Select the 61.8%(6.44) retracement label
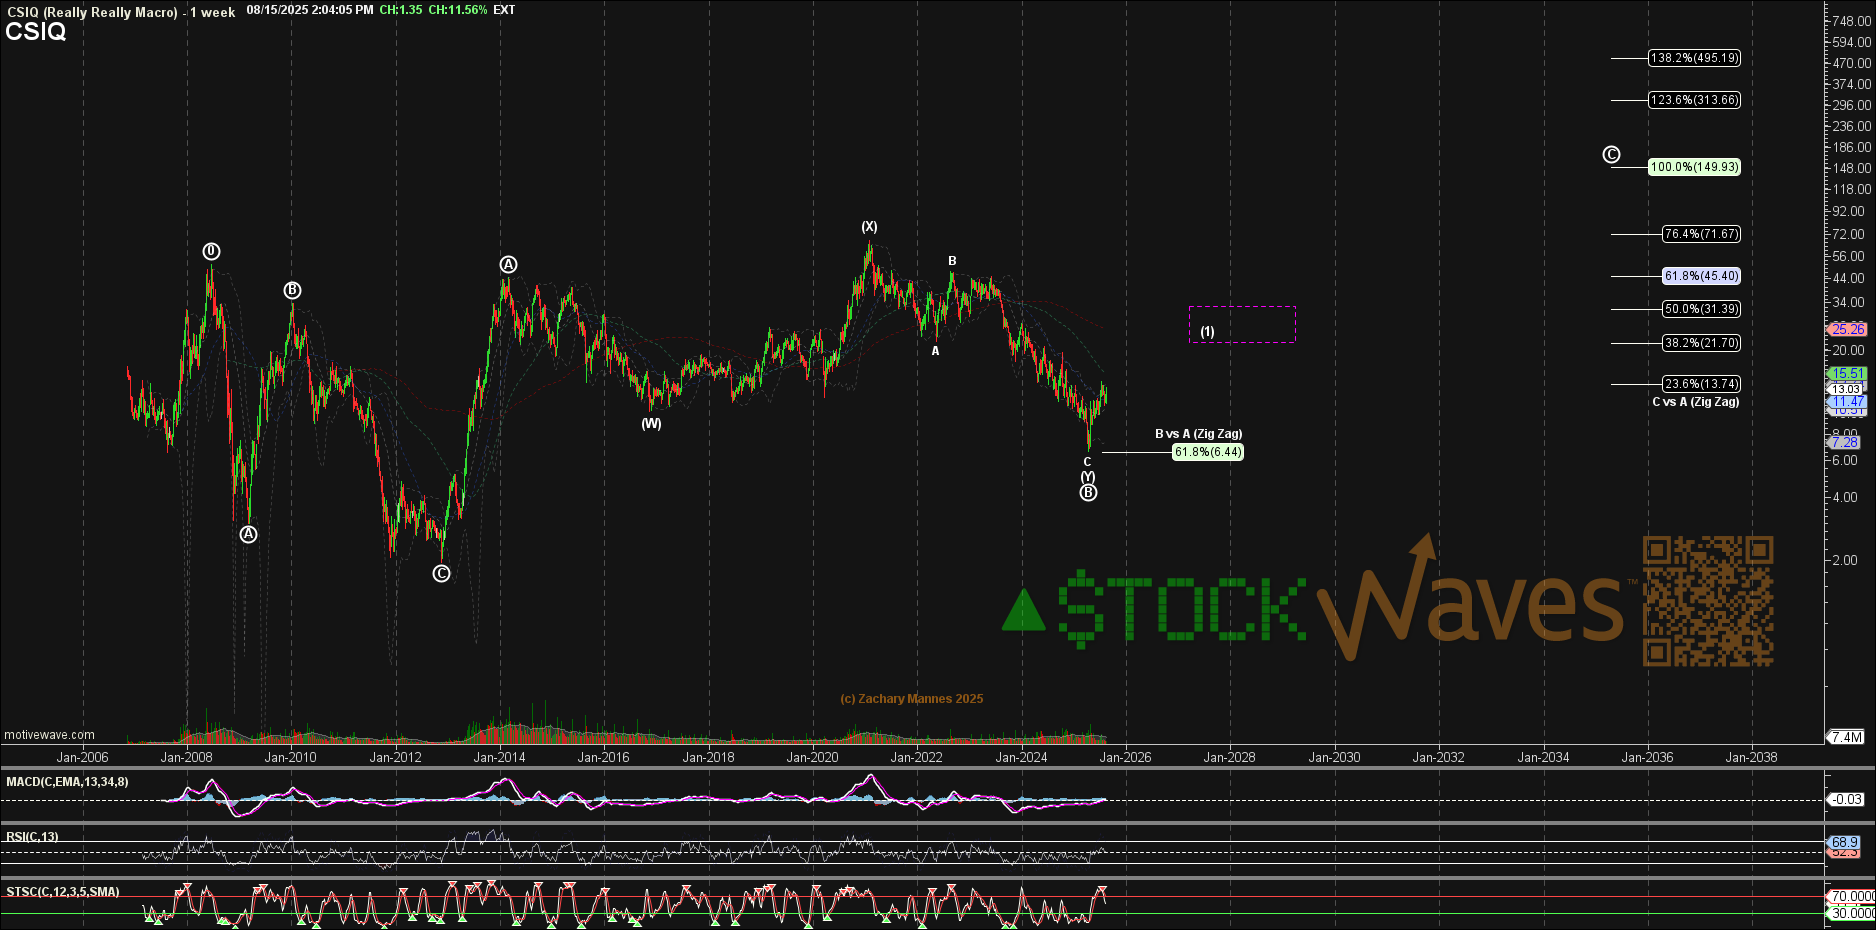1876x930 pixels. 1208,452
